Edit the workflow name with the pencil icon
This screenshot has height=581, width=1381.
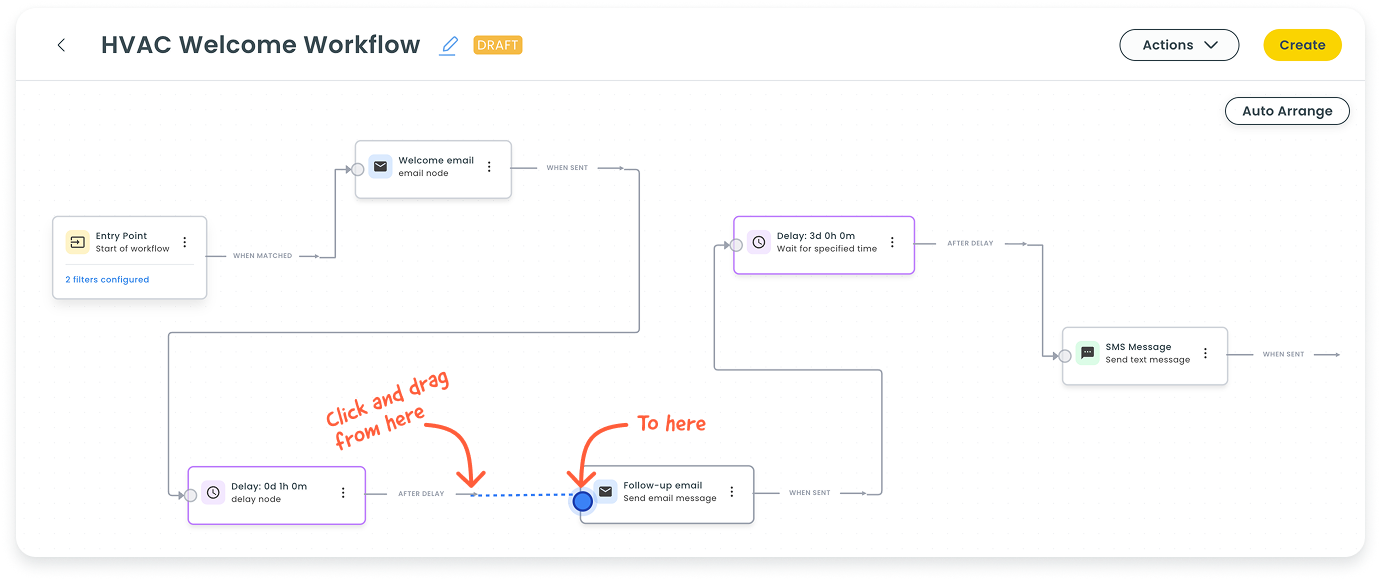click(448, 45)
